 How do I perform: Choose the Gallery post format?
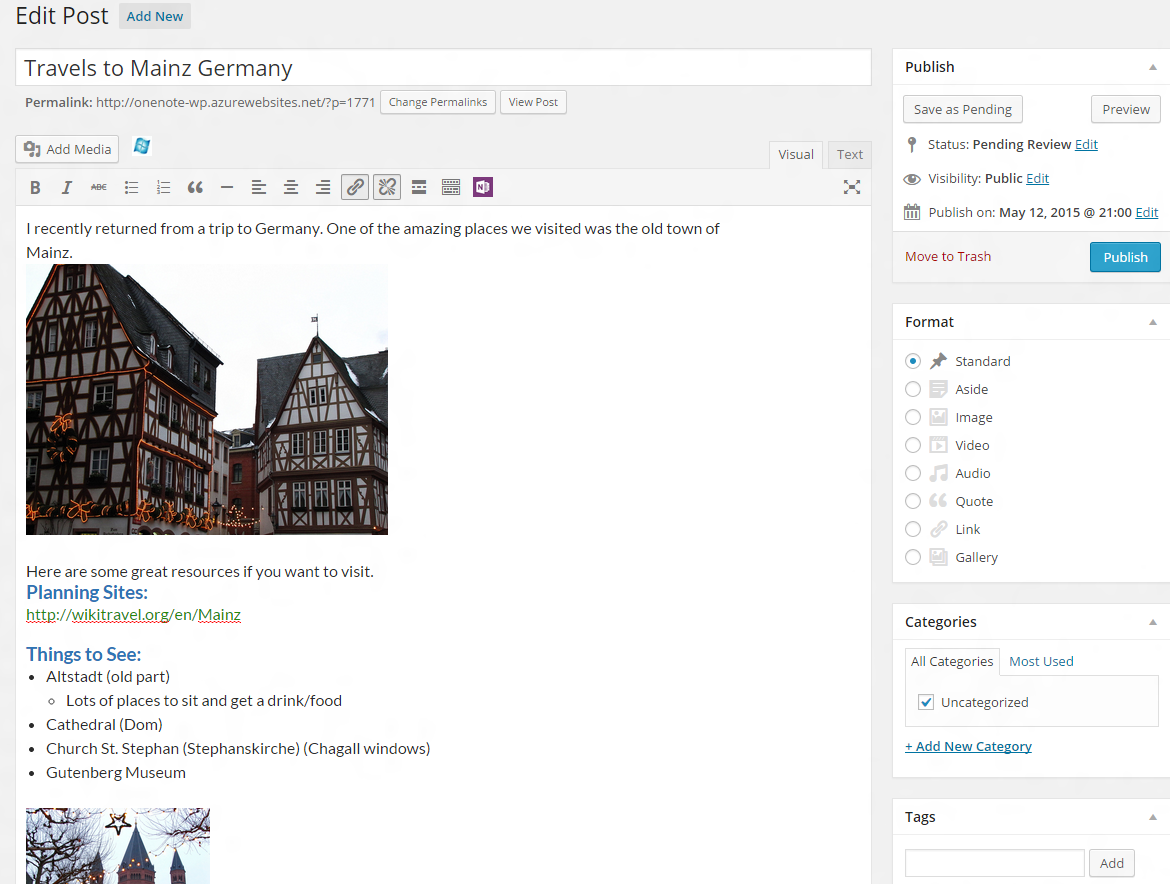pos(913,557)
